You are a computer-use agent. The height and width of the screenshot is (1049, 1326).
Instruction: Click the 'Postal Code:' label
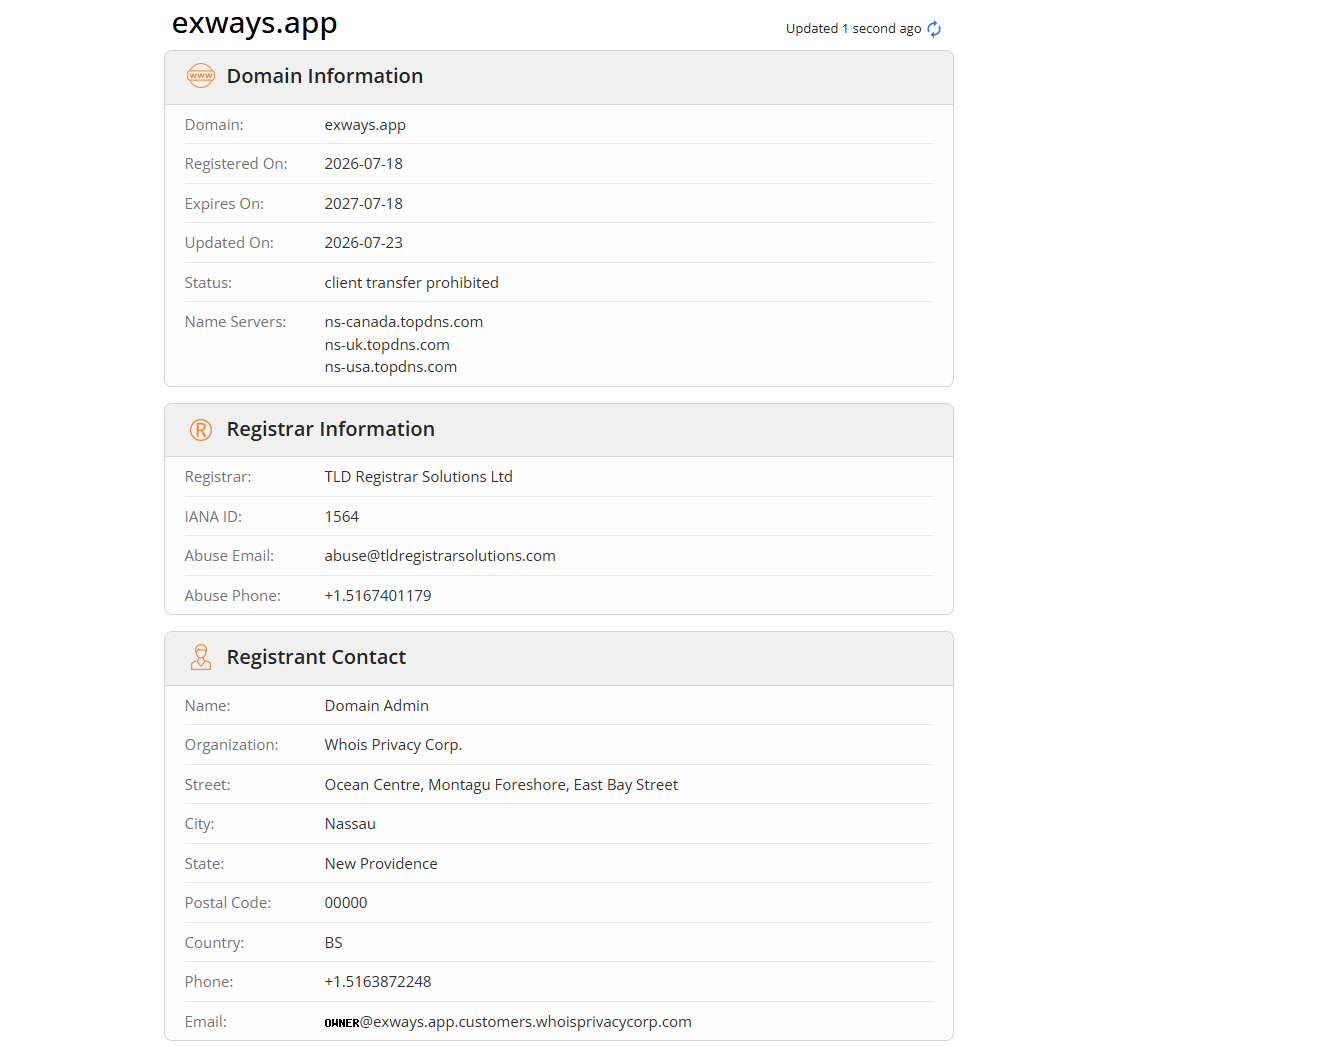point(228,903)
